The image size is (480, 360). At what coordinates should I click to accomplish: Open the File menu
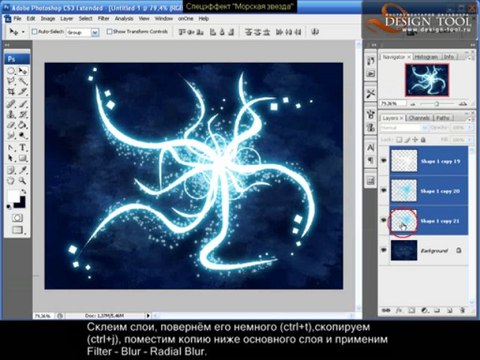click(x=17, y=19)
